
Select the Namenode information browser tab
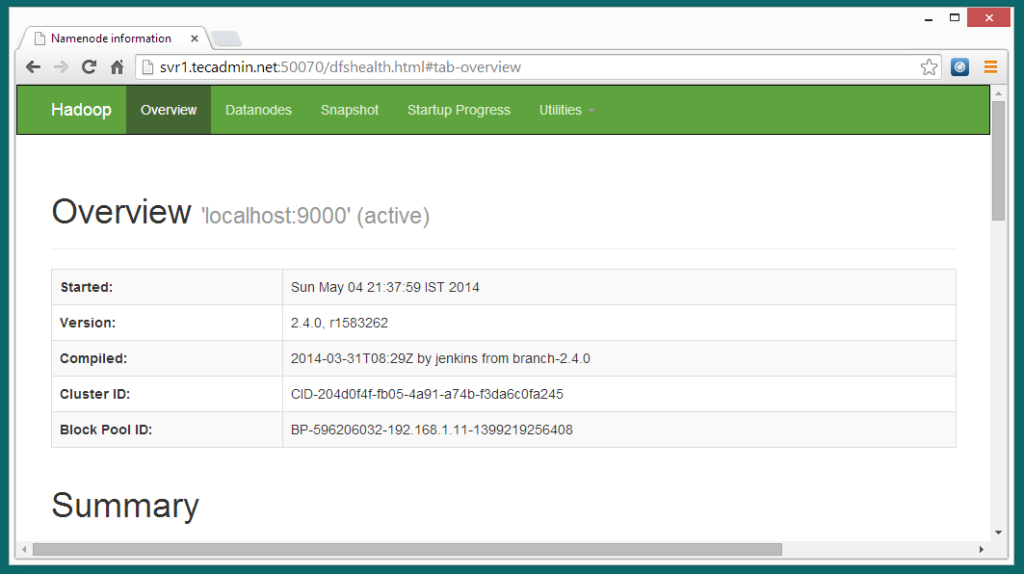click(110, 39)
